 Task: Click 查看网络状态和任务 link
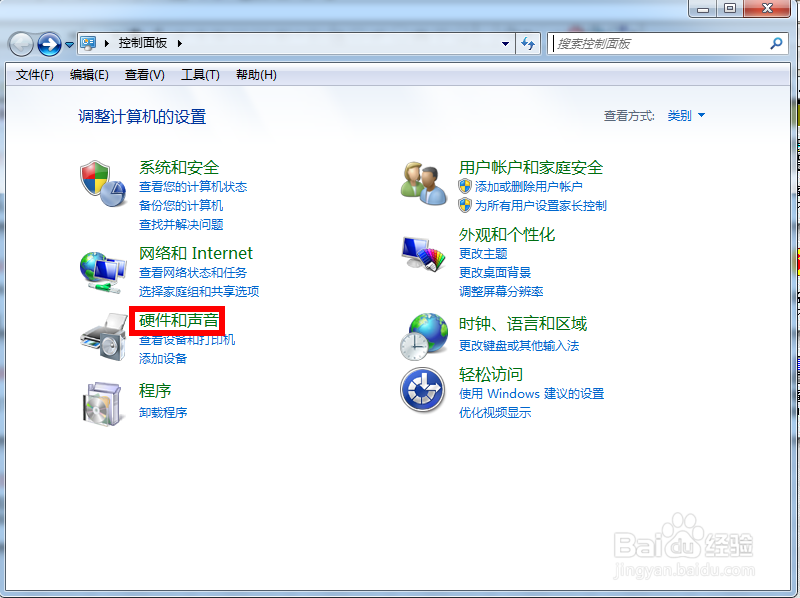coord(193,272)
